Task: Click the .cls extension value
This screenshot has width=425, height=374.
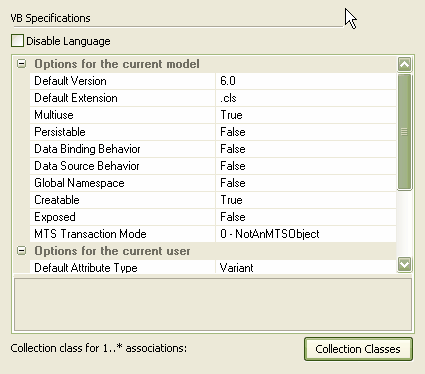Action: click(x=306, y=98)
